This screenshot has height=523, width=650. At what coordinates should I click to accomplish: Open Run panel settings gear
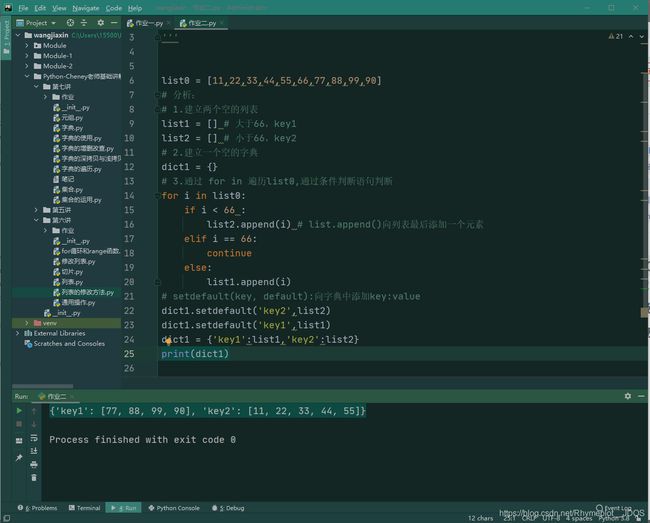628,396
